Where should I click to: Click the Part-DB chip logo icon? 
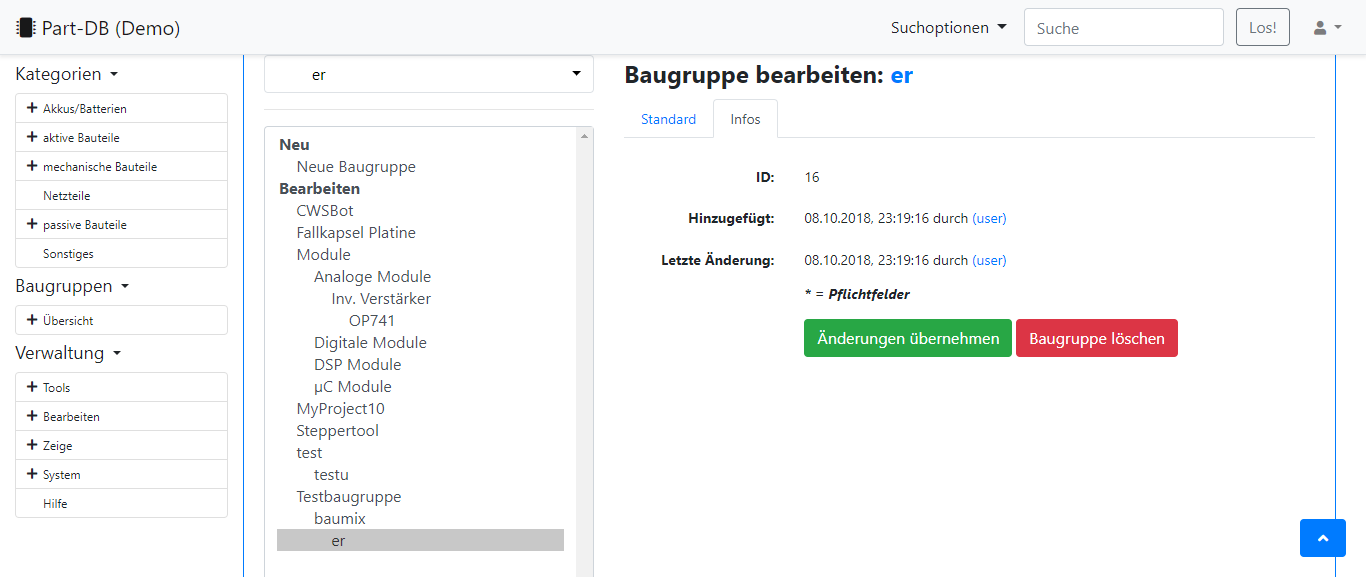(x=25, y=28)
